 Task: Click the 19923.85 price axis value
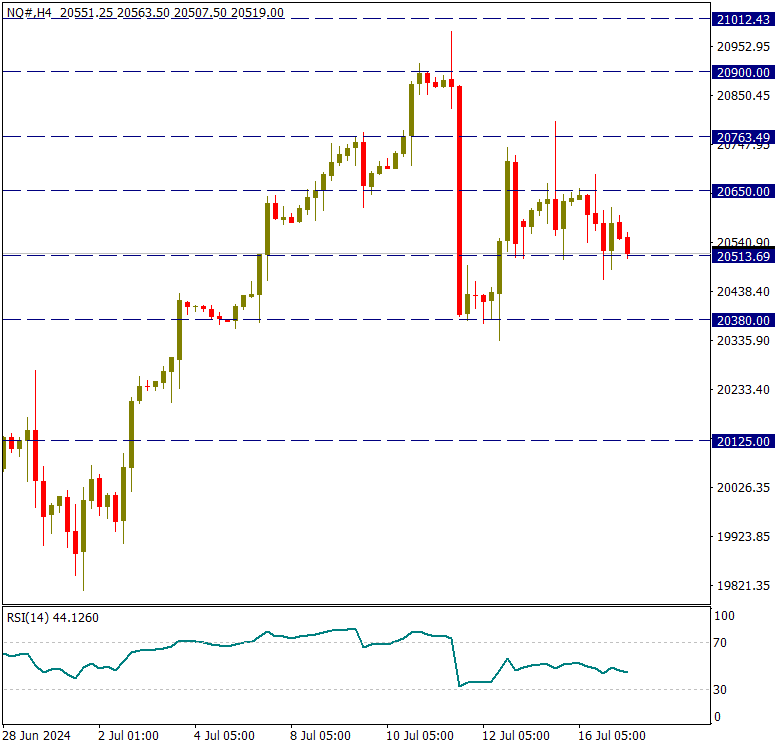click(x=743, y=536)
